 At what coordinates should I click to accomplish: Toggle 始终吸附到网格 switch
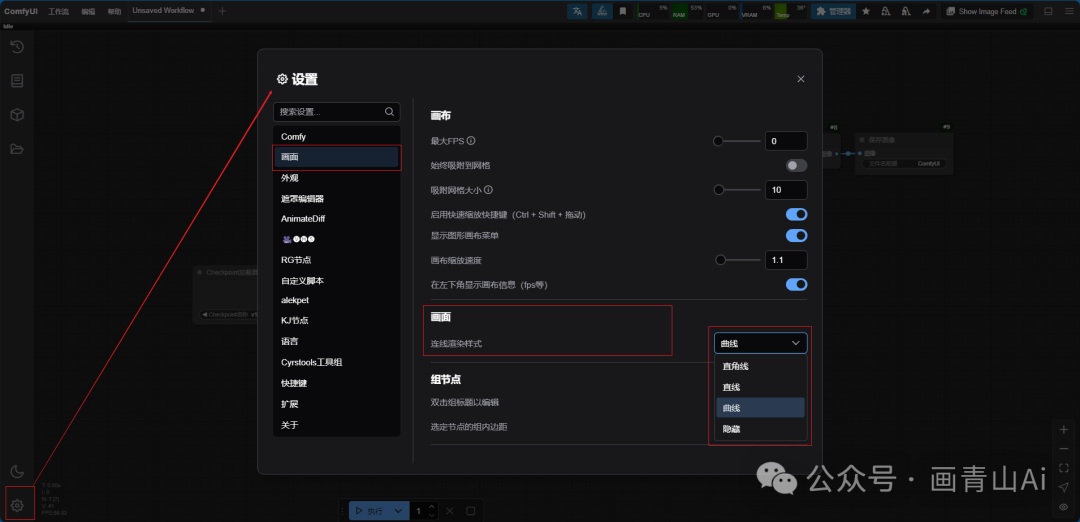[796, 165]
